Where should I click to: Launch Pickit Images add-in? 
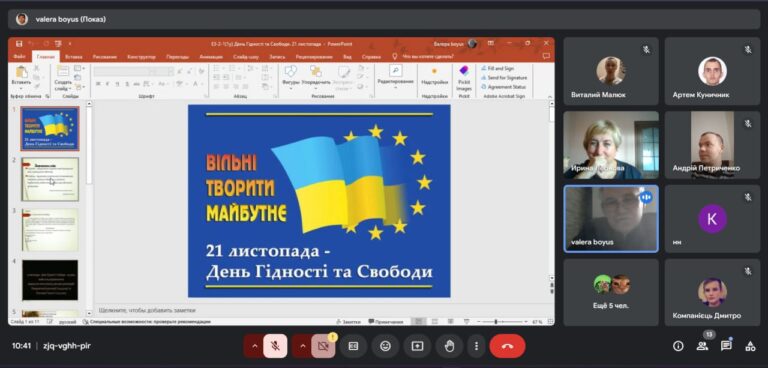464,77
